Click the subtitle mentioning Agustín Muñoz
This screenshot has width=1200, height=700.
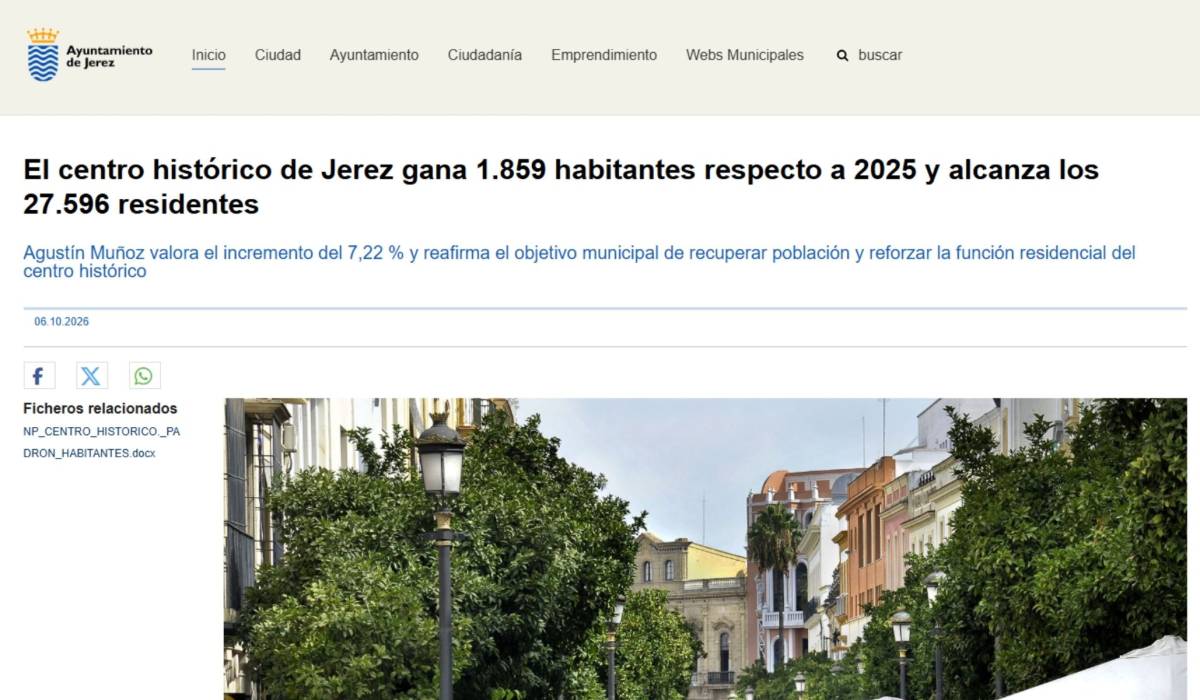[579, 262]
